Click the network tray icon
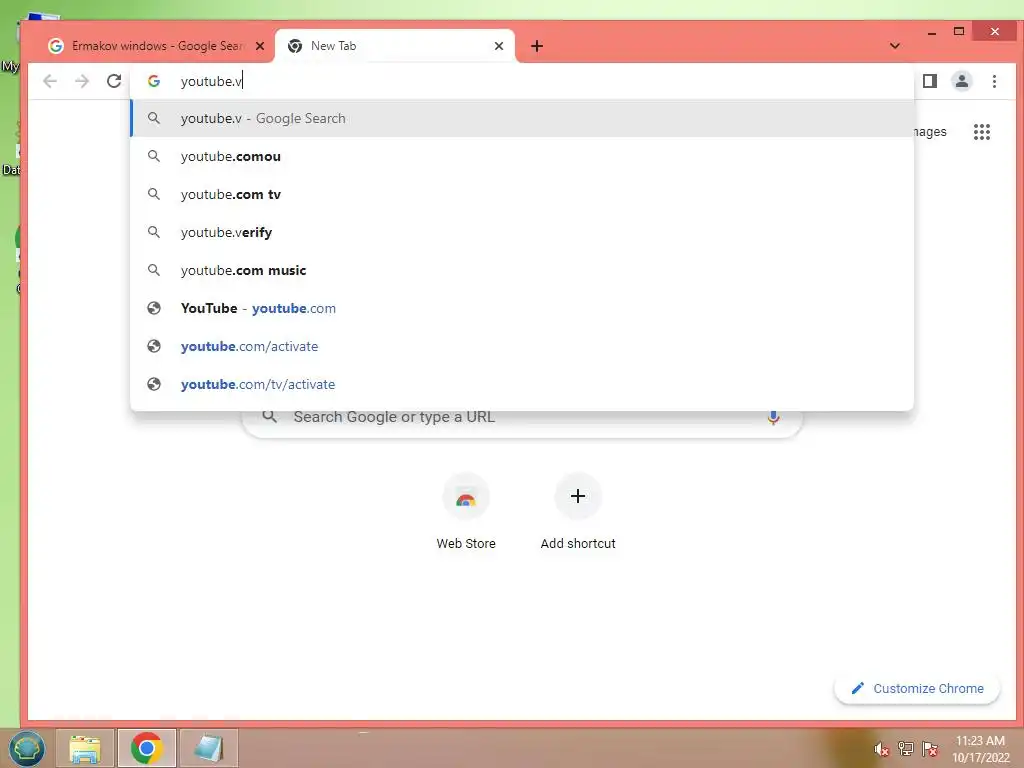 pyautogui.click(x=905, y=748)
